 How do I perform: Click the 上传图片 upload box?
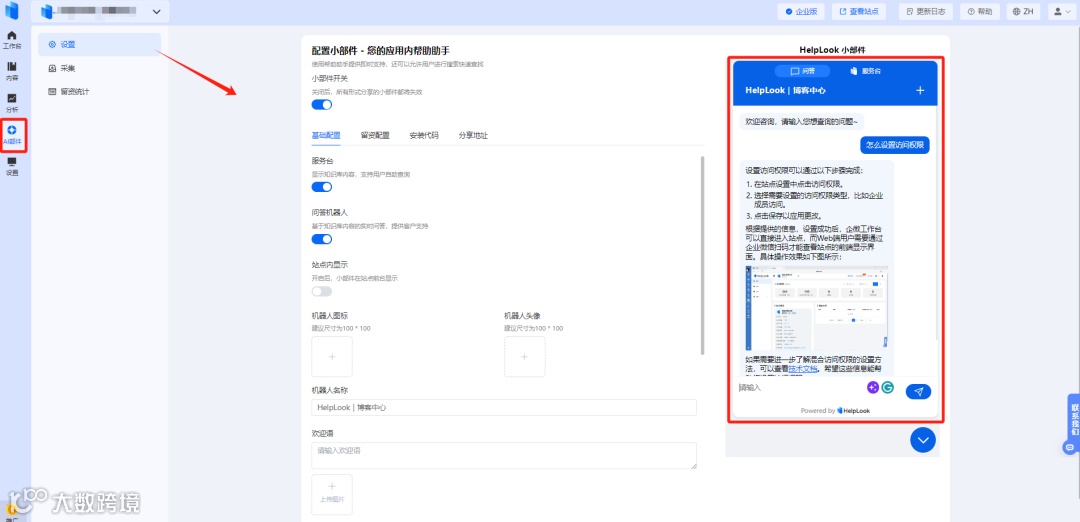(332, 494)
